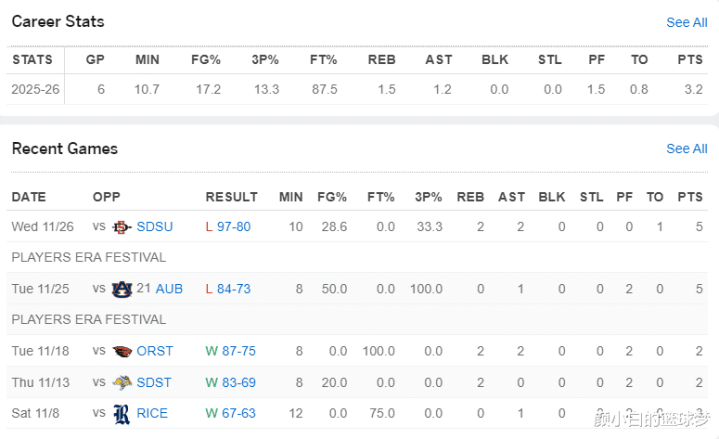
Task: Click the Oregon State Beavers logo
Action: click(x=122, y=351)
